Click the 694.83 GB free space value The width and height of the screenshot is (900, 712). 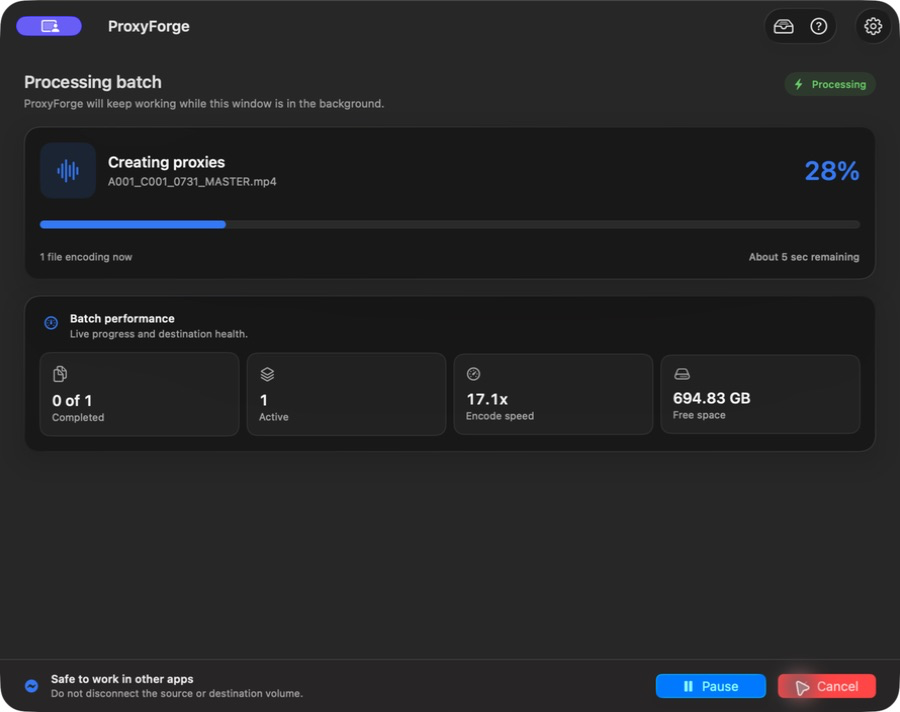(711, 398)
